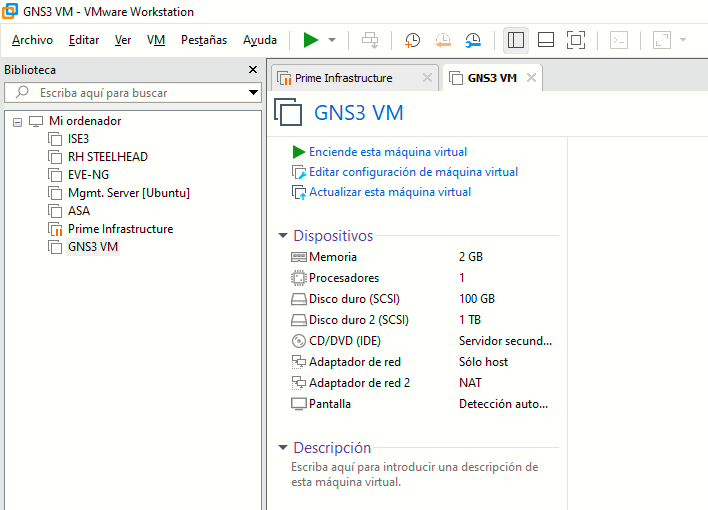This screenshot has height=510, width=708.
Task: Select Prime Infrastructure in the library tree
Action: pos(121,229)
